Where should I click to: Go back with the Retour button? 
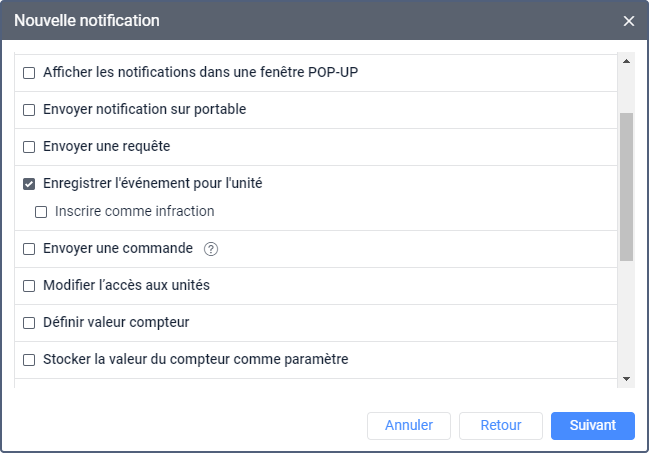501,426
